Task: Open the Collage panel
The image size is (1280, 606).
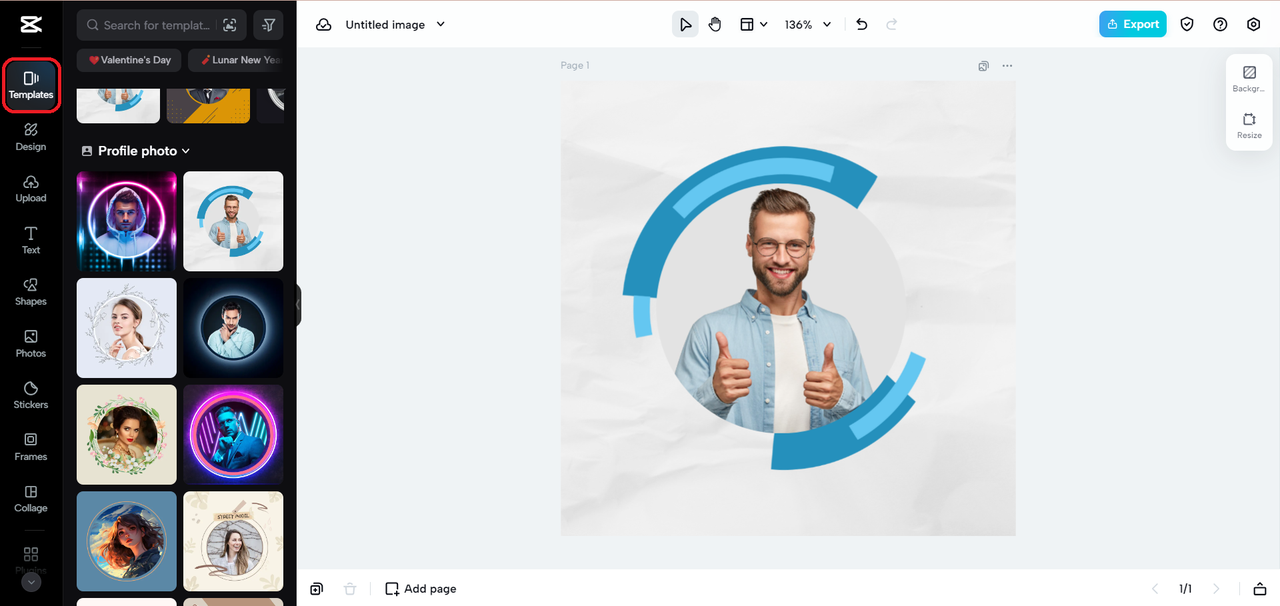Action: click(x=31, y=499)
